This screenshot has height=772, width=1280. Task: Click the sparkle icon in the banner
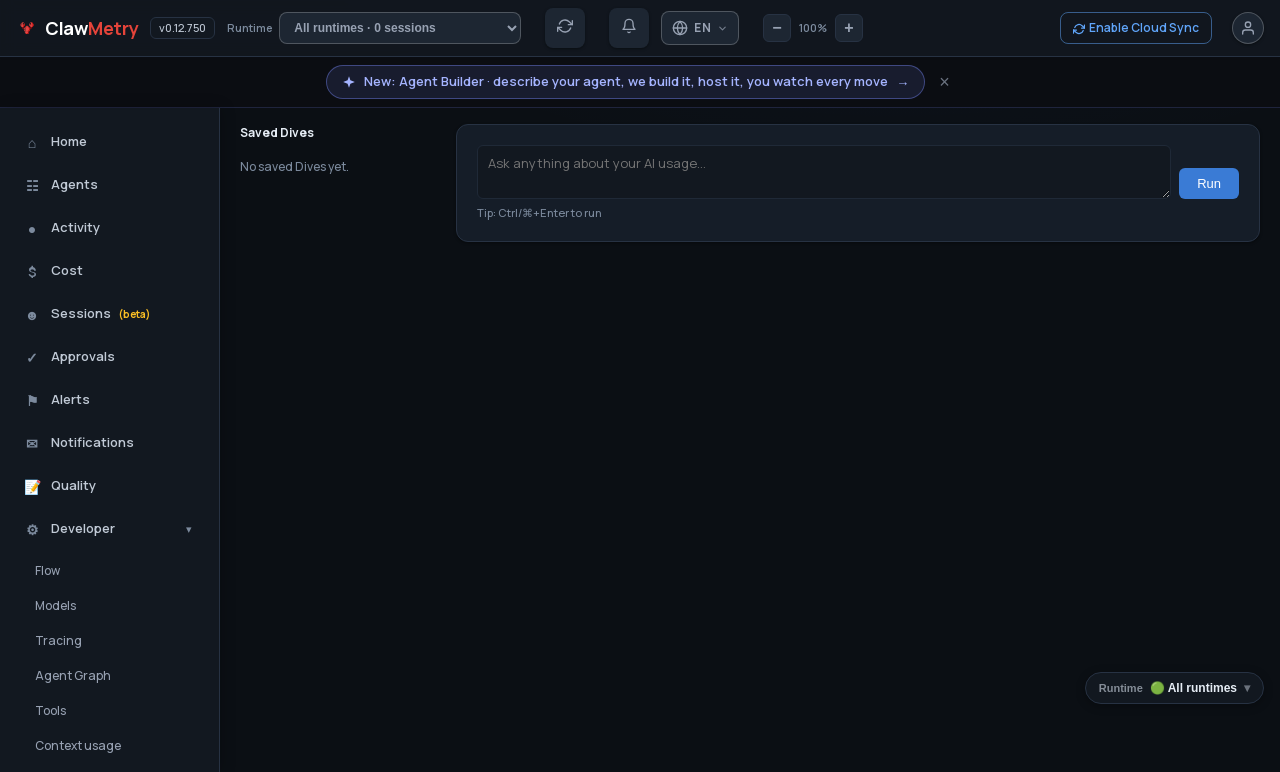click(x=349, y=82)
